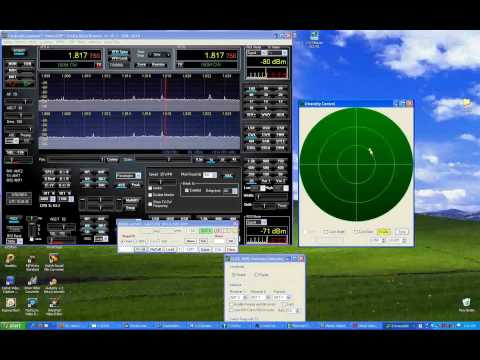Screen dimensions: 480x360
Task: Click the white blip on Diversity radar
Action: [x=370, y=152]
